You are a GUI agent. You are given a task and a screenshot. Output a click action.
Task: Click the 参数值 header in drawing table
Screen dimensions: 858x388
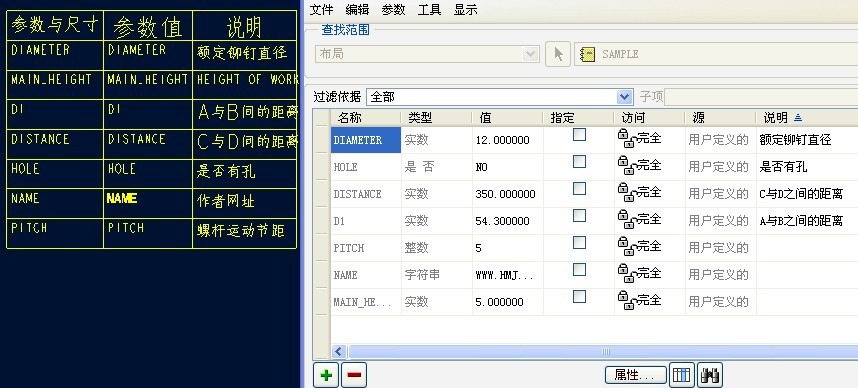(x=148, y=26)
